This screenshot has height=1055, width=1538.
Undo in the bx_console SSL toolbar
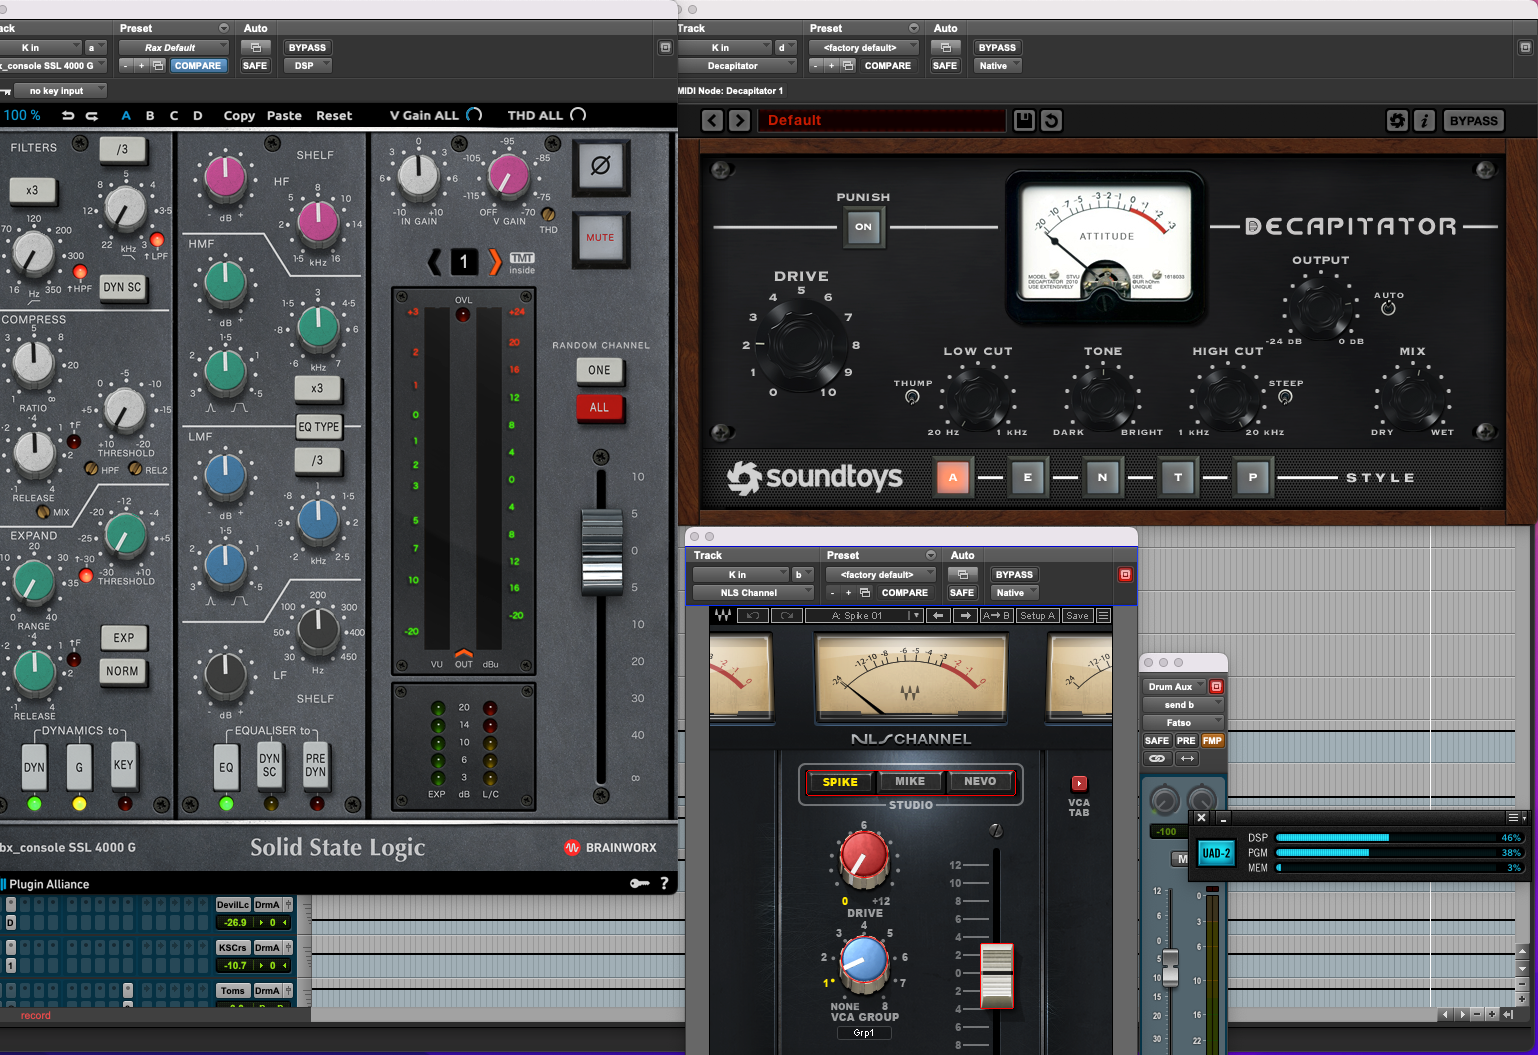[68, 116]
